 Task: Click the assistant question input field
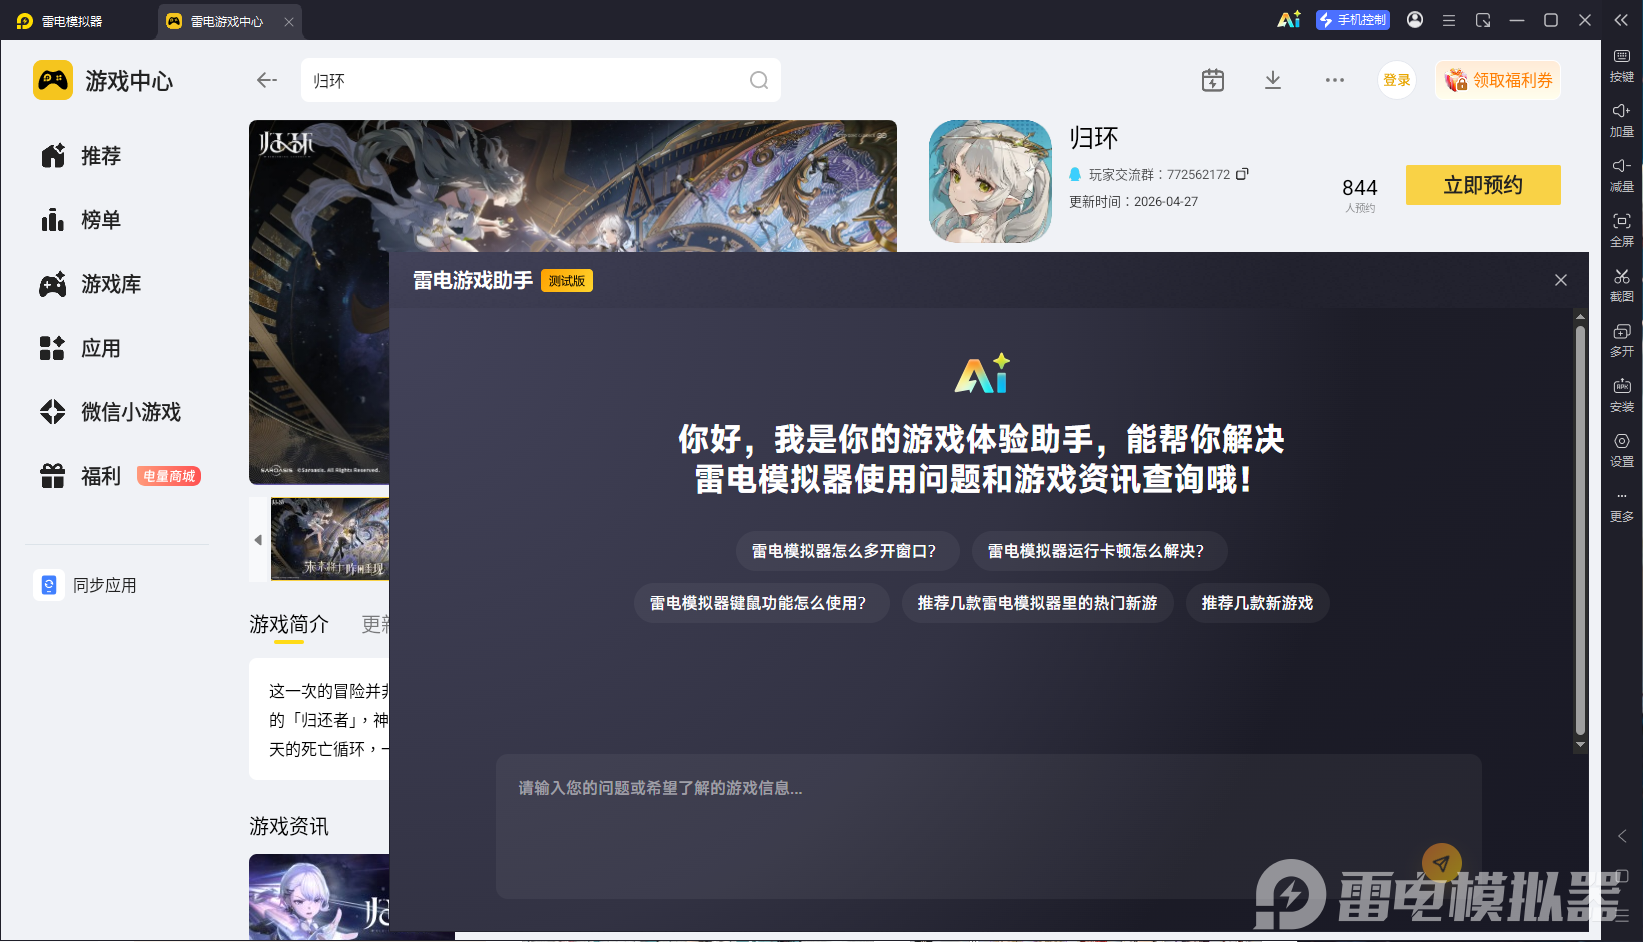tap(988, 826)
